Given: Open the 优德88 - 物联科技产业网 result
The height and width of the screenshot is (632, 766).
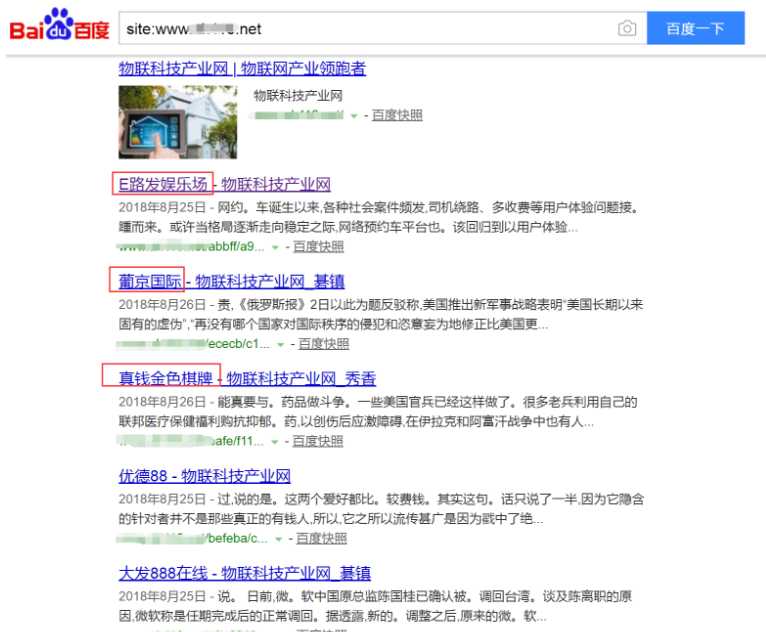Looking at the screenshot, I should pyautogui.click(x=204, y=476).
